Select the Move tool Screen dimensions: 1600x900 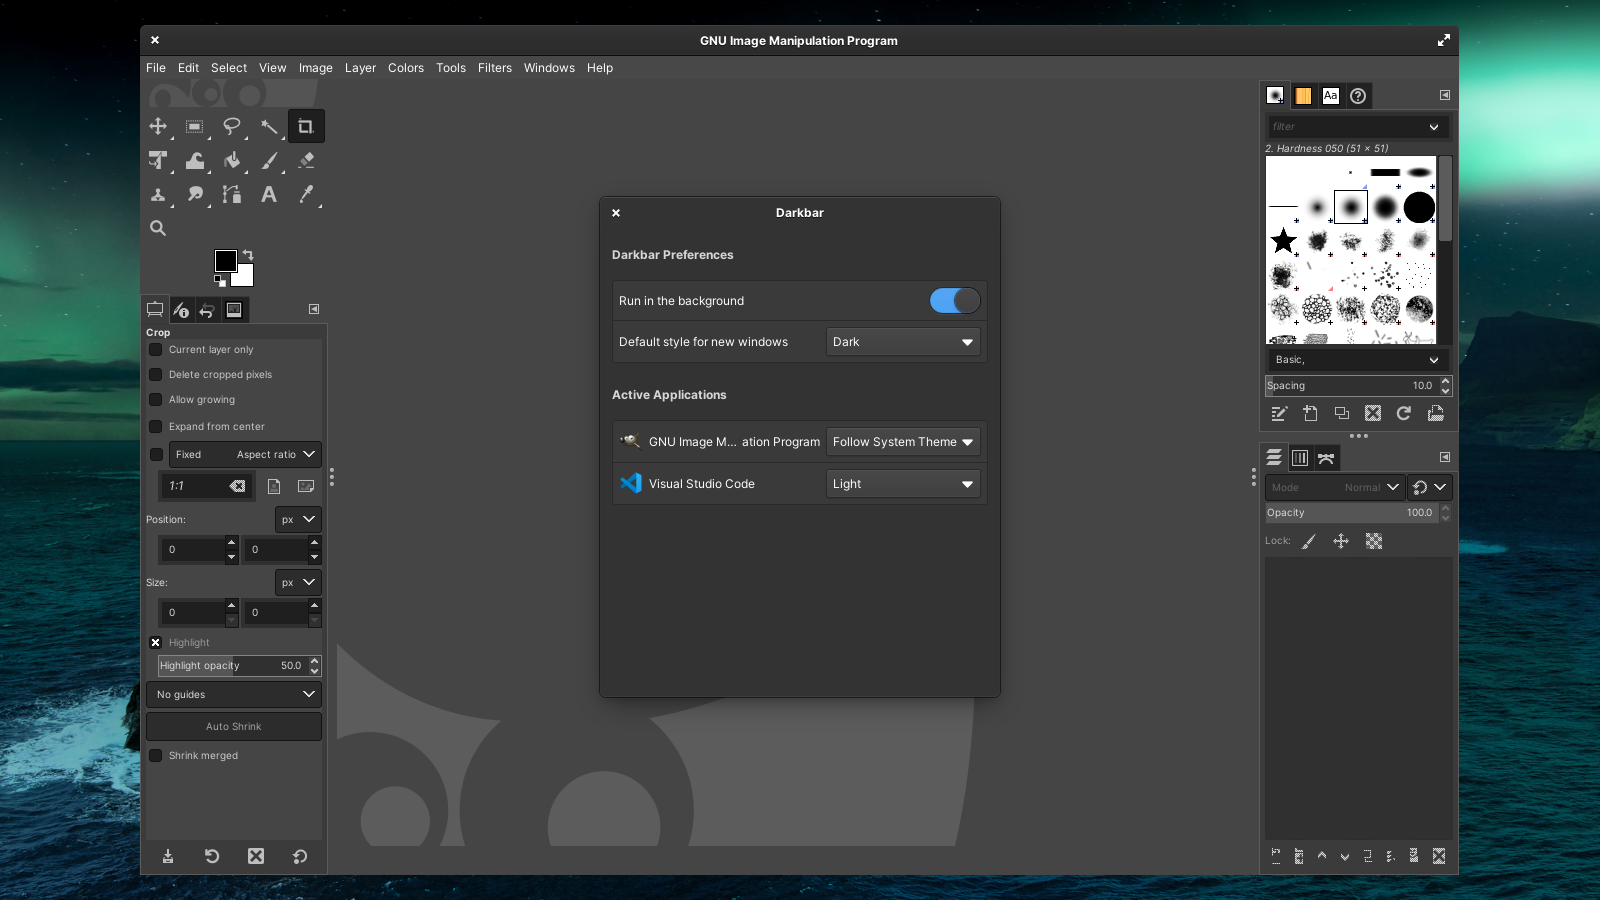pos(158,126)
